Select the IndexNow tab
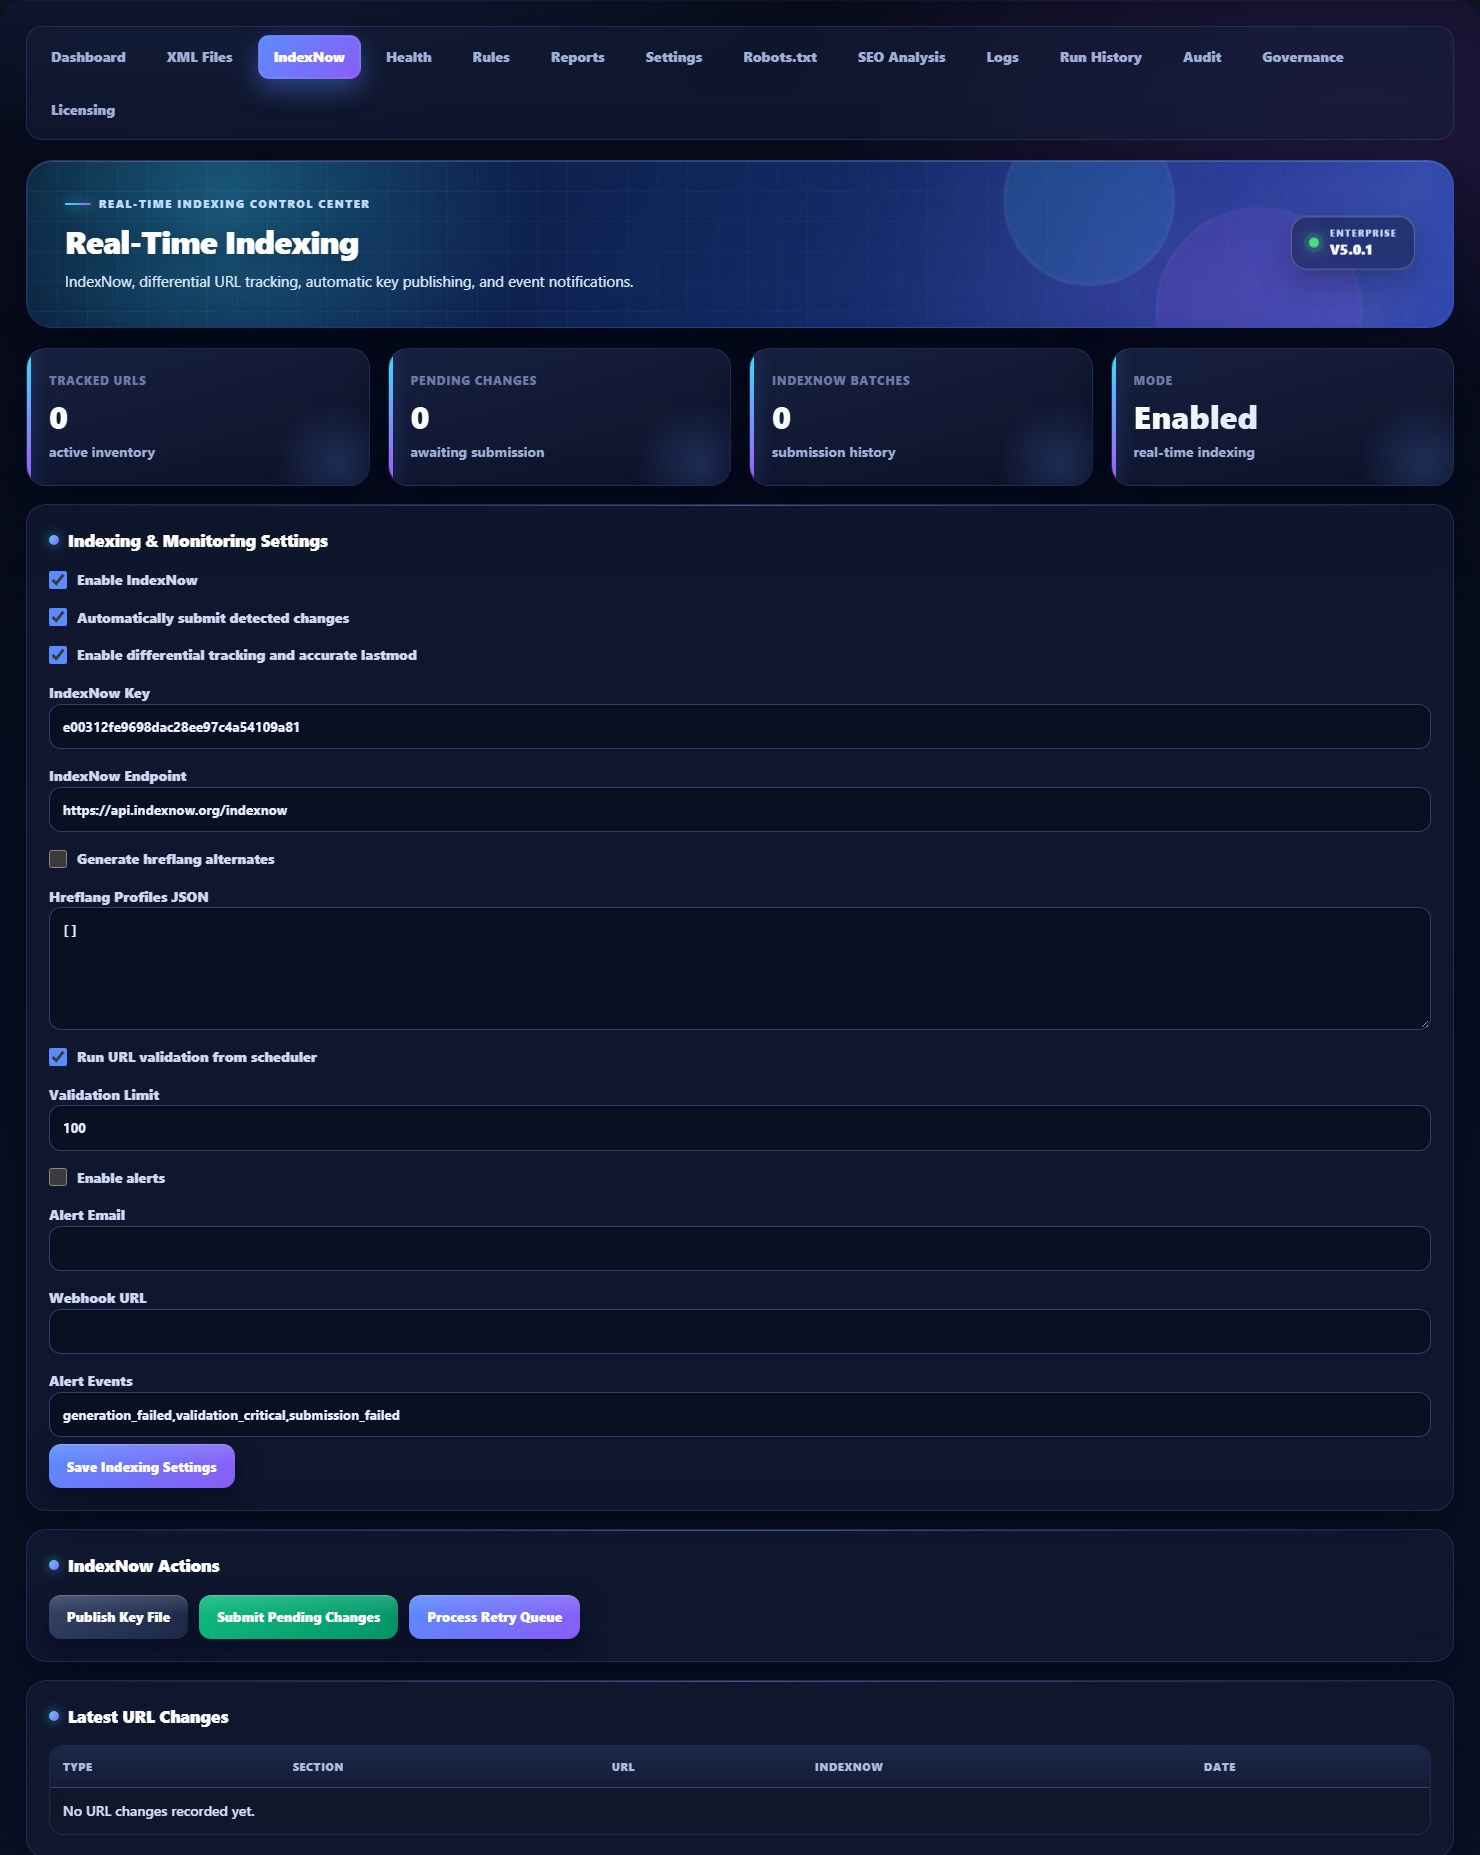This screenshot has width=1480, height=1855. 309,57
